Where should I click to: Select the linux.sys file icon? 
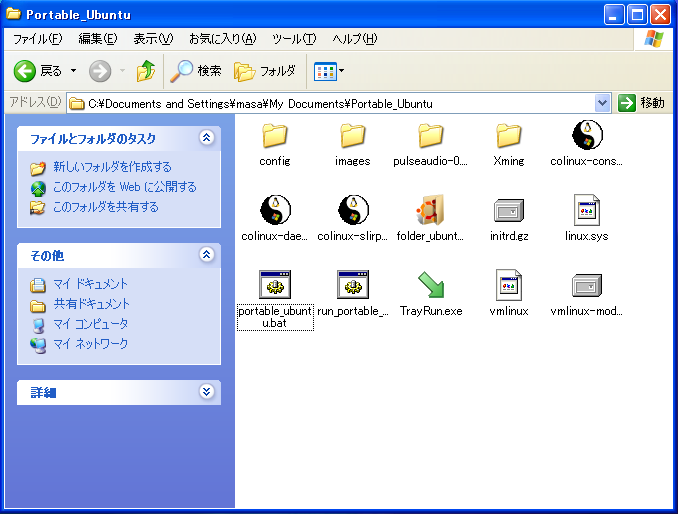(x=587, y=210)
